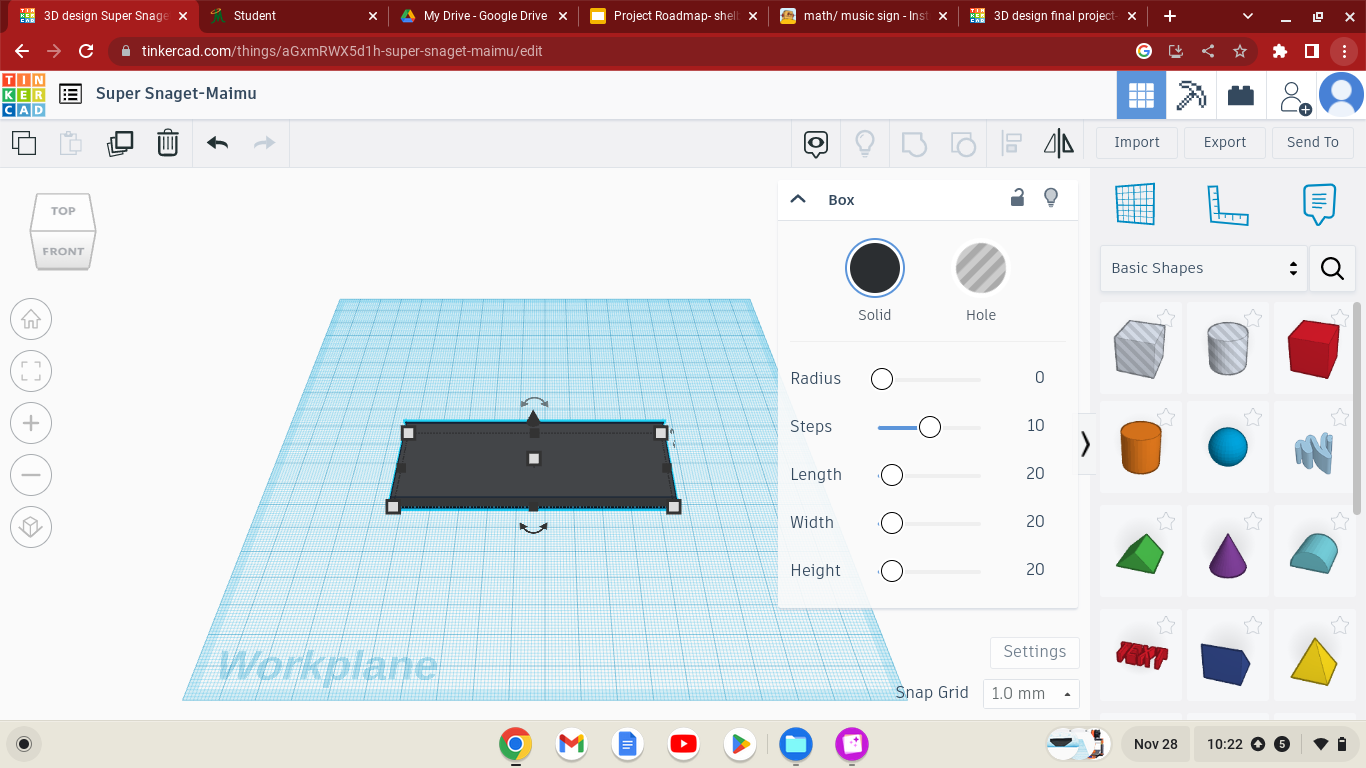
Task: Click the Group icon
Action: coord(914,143)
